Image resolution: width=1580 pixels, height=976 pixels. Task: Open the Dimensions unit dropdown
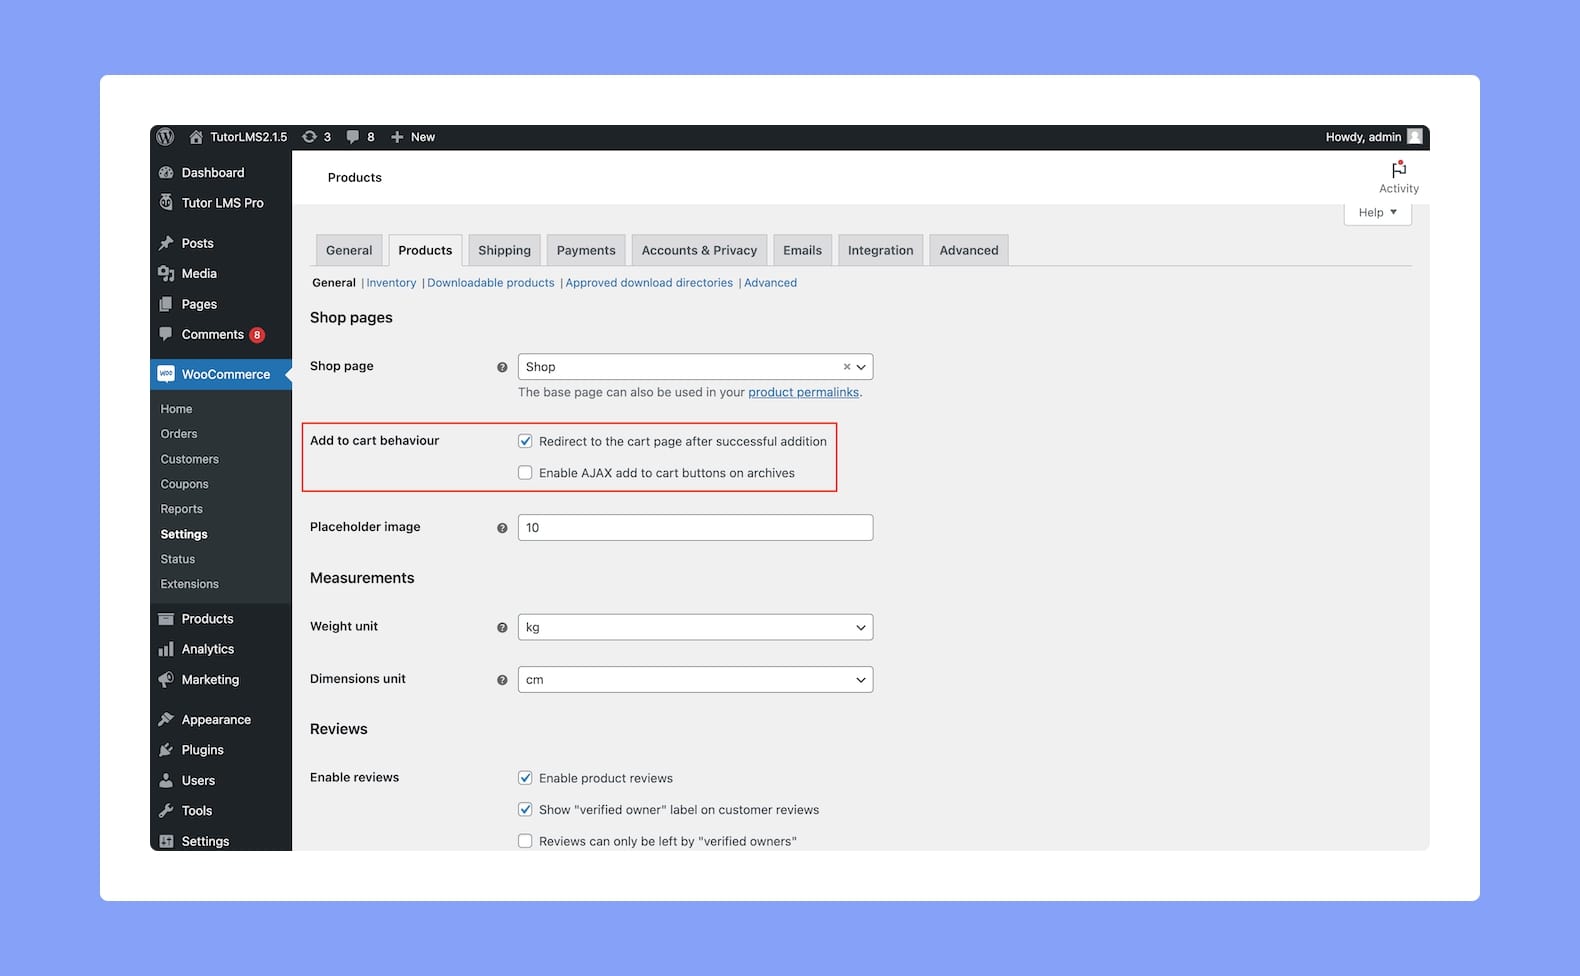pos(695,680)
